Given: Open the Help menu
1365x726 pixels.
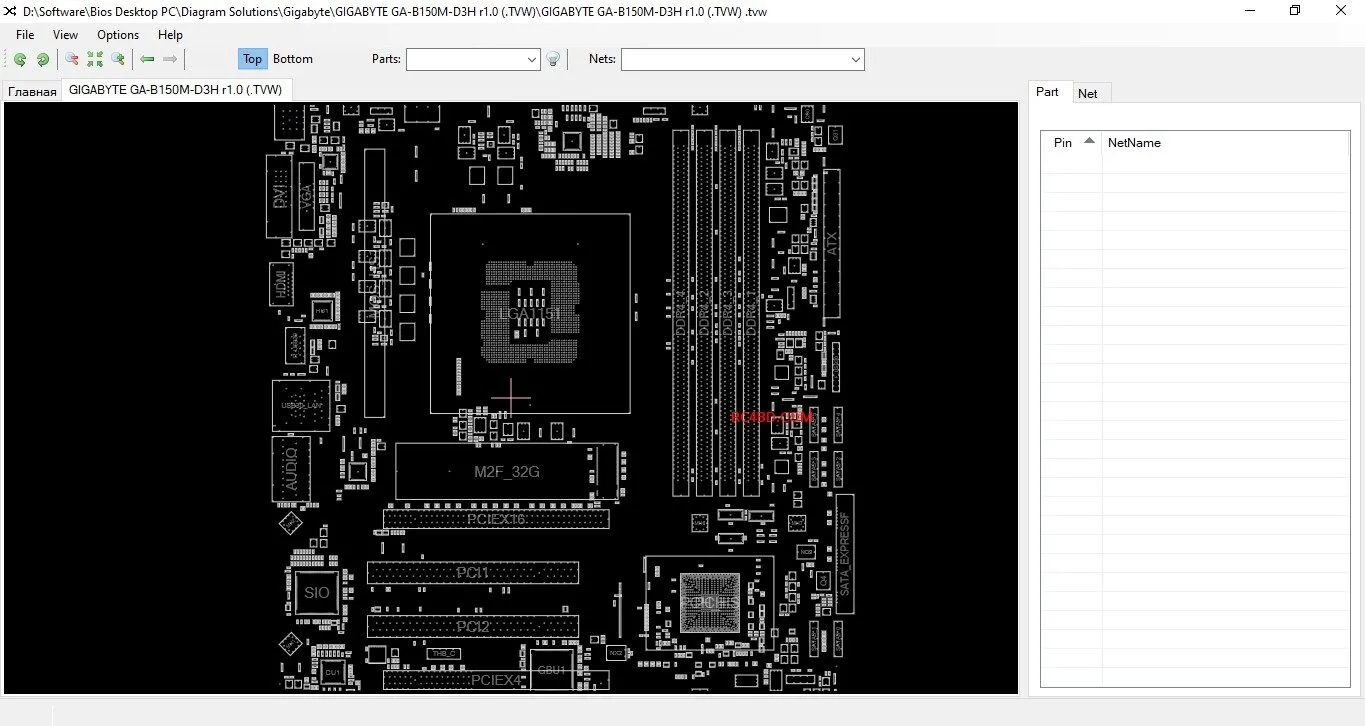Looking at the screenshot, I should [170, 34].
